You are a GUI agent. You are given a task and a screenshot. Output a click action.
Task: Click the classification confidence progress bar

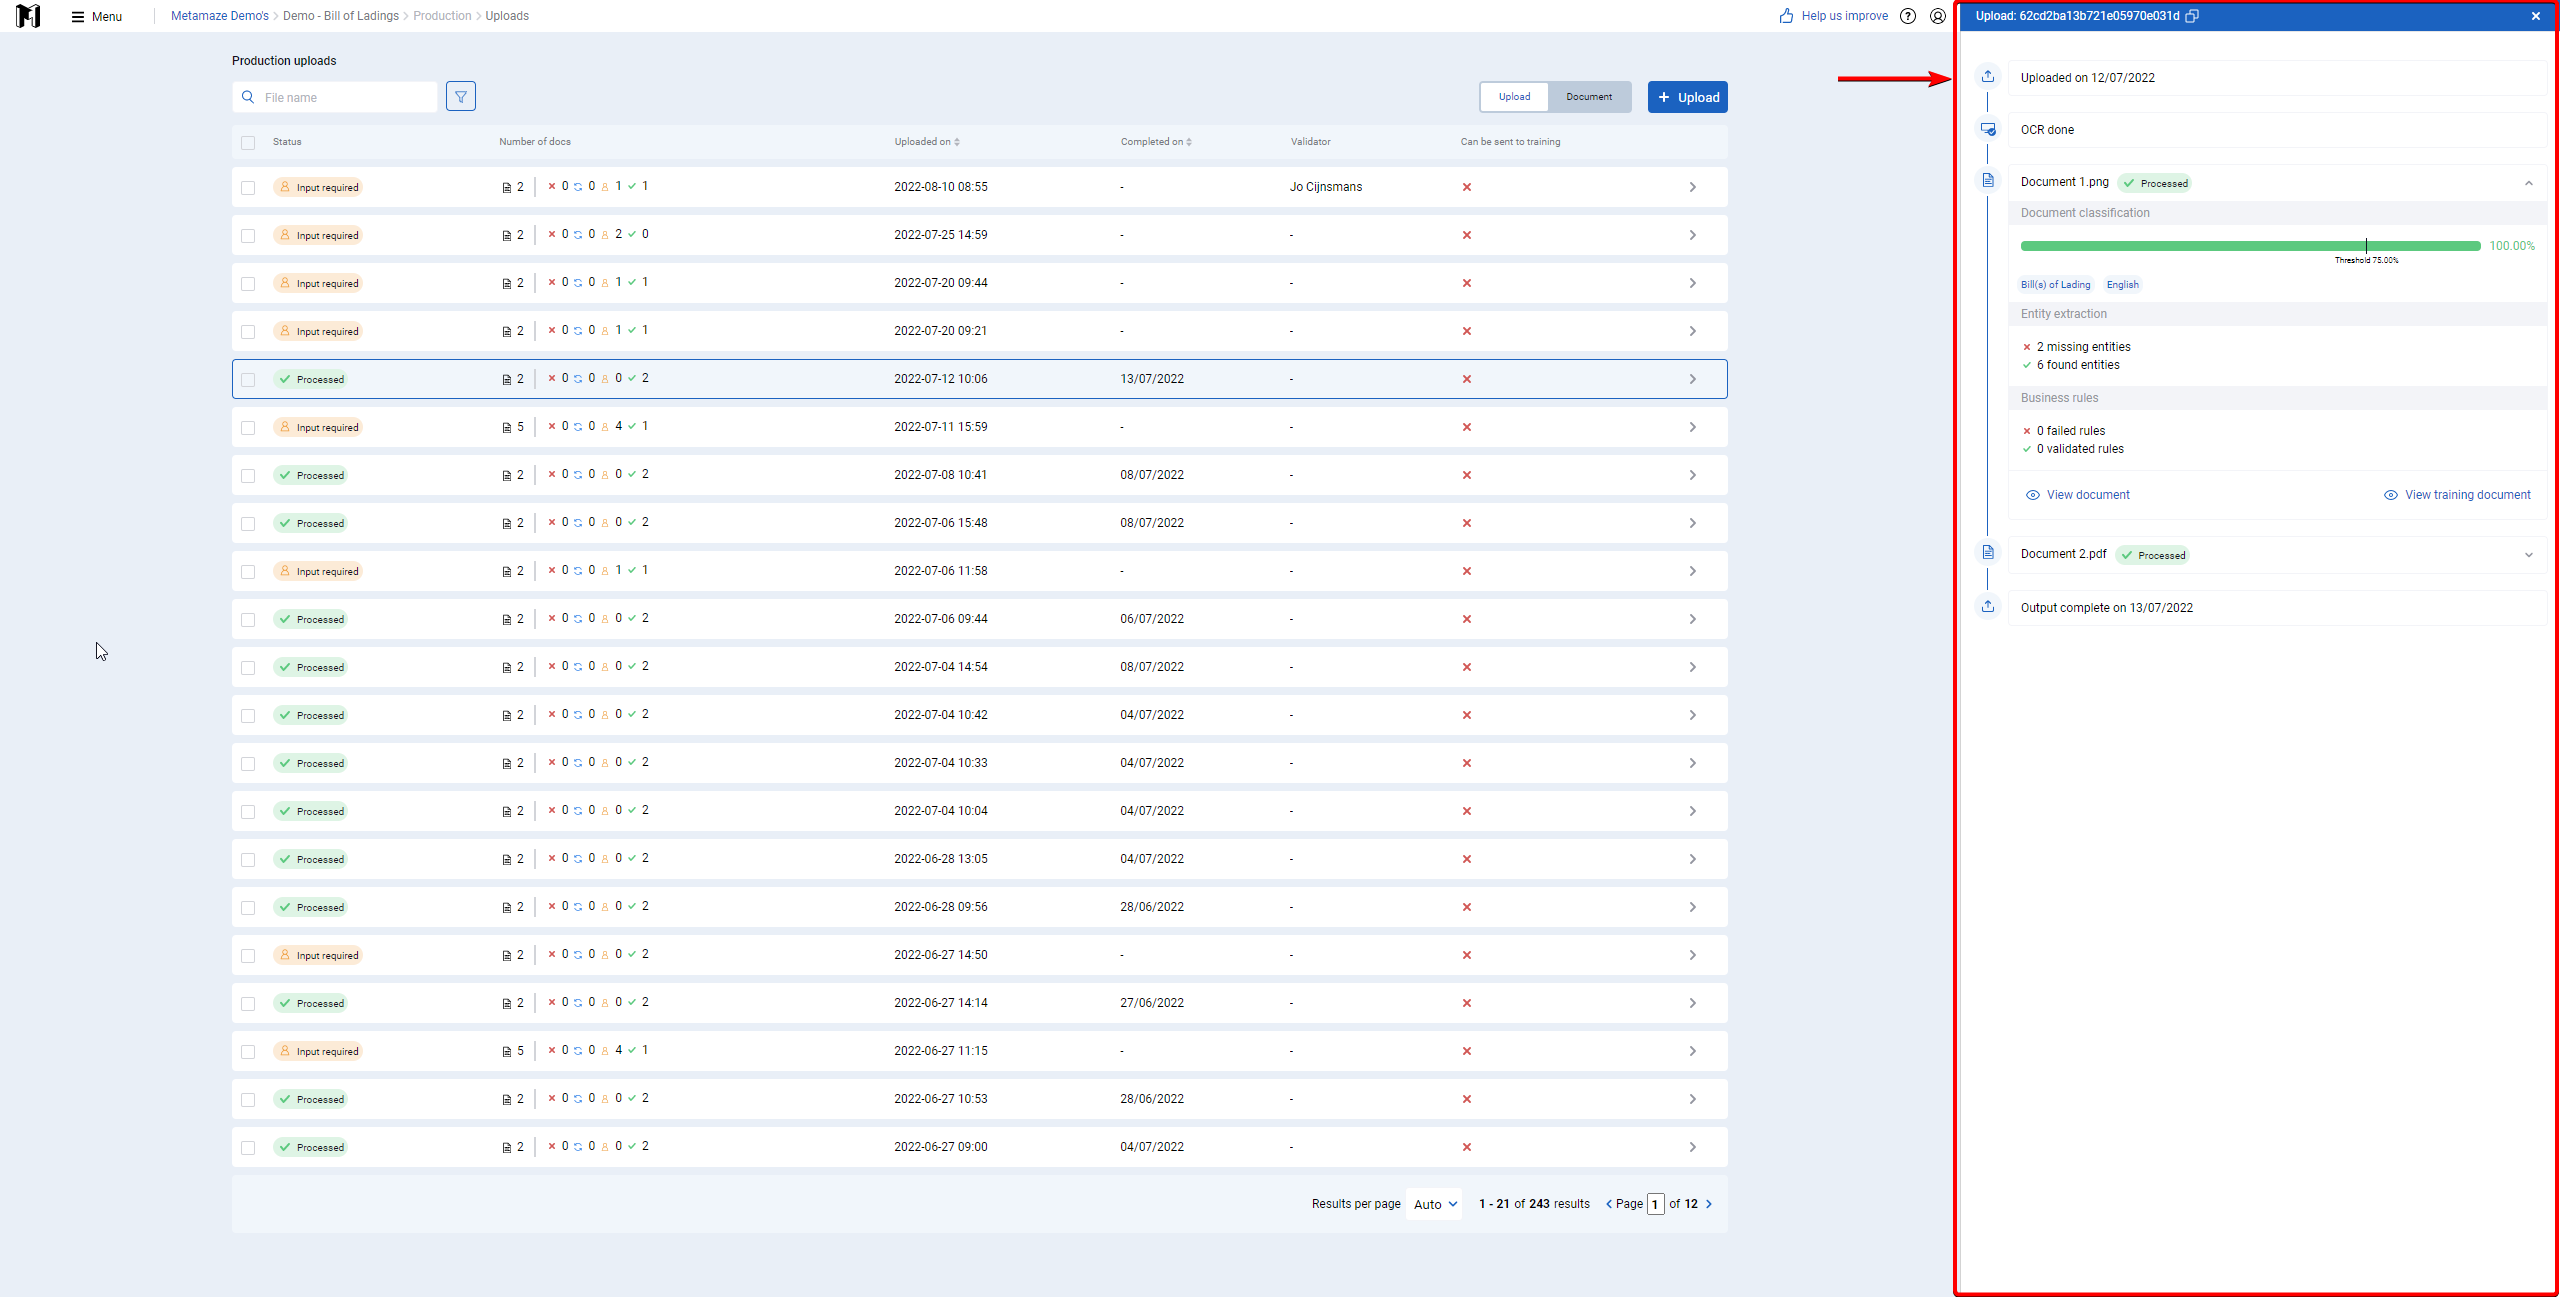[x=2250, y=246]
